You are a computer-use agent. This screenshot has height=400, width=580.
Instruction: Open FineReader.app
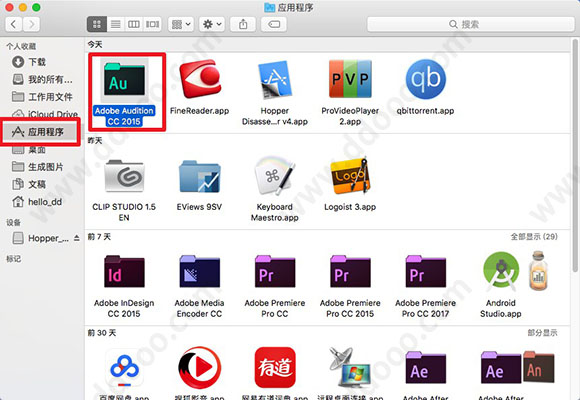point(200,79)
